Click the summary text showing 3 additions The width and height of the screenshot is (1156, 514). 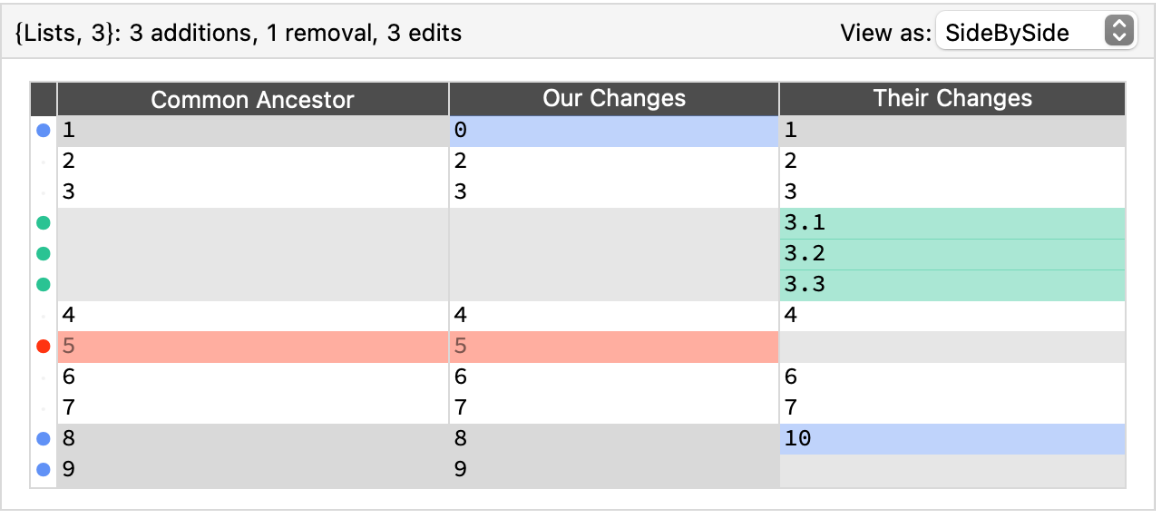tap(238, 33)
